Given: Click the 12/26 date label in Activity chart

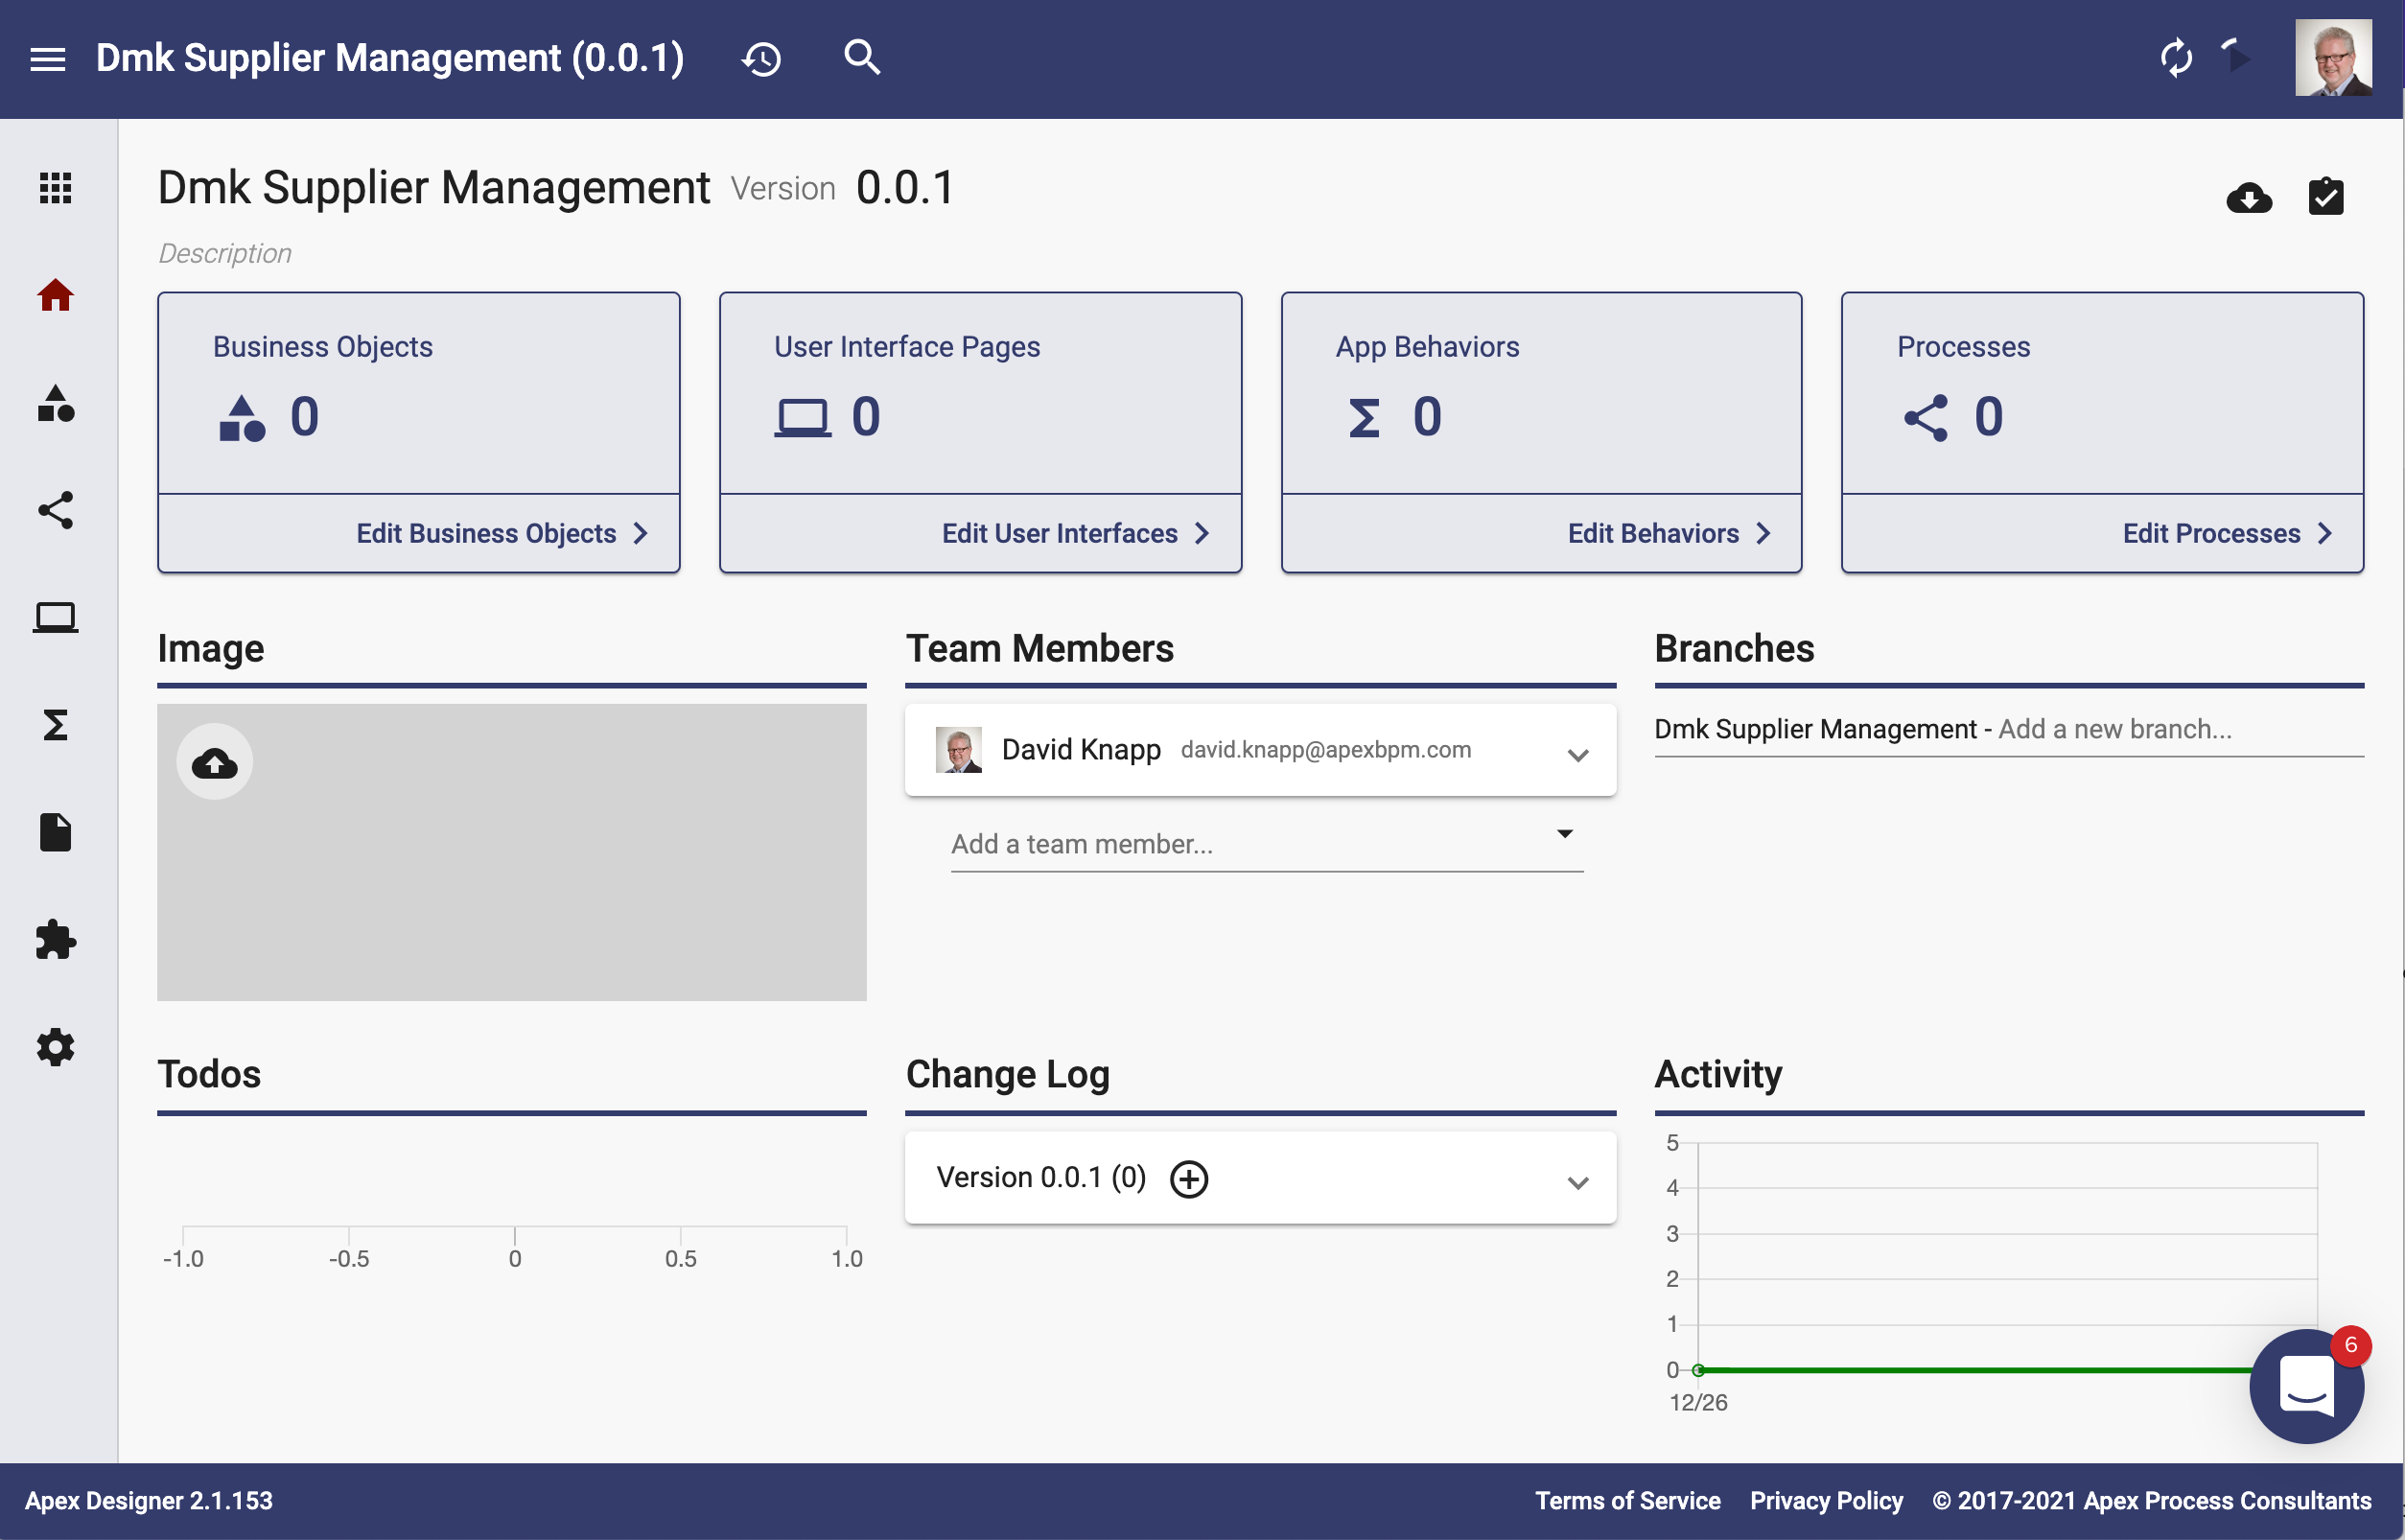Looking at the screenshot, I should (x=1698, y=1402).
